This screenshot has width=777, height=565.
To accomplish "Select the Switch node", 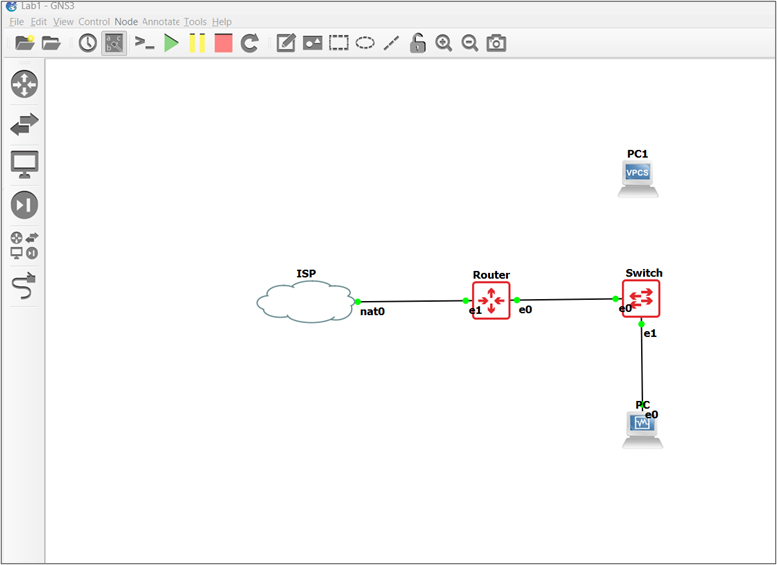I will click(x=641, y=298).
